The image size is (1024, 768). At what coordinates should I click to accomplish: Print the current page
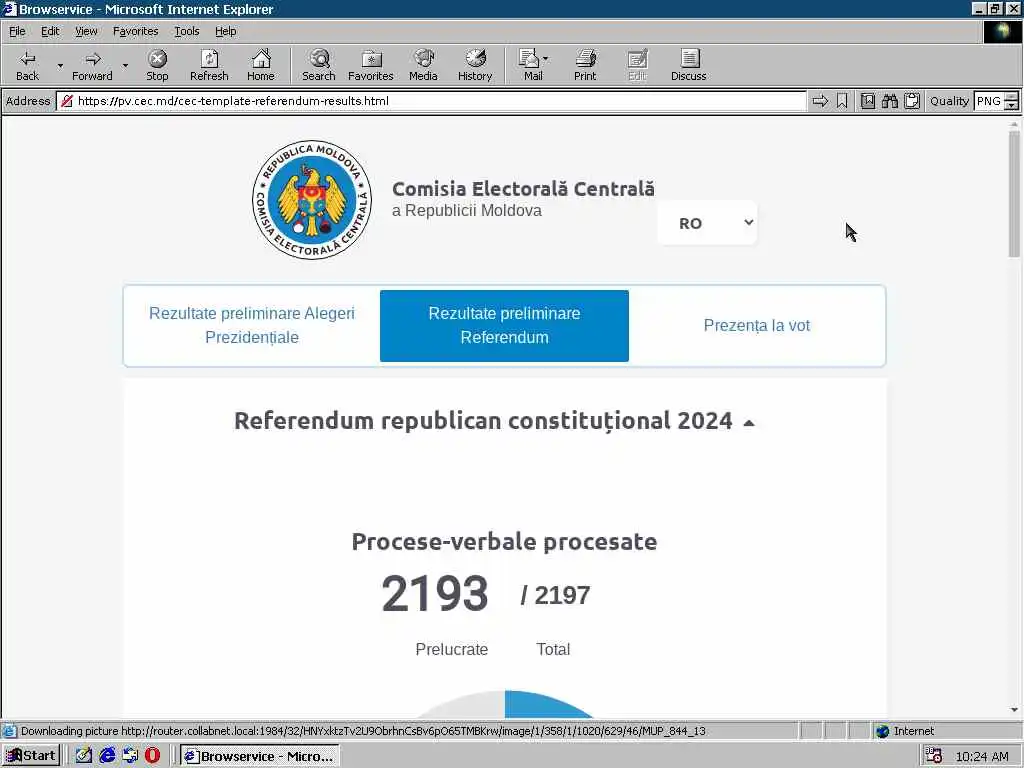point(585,65)
